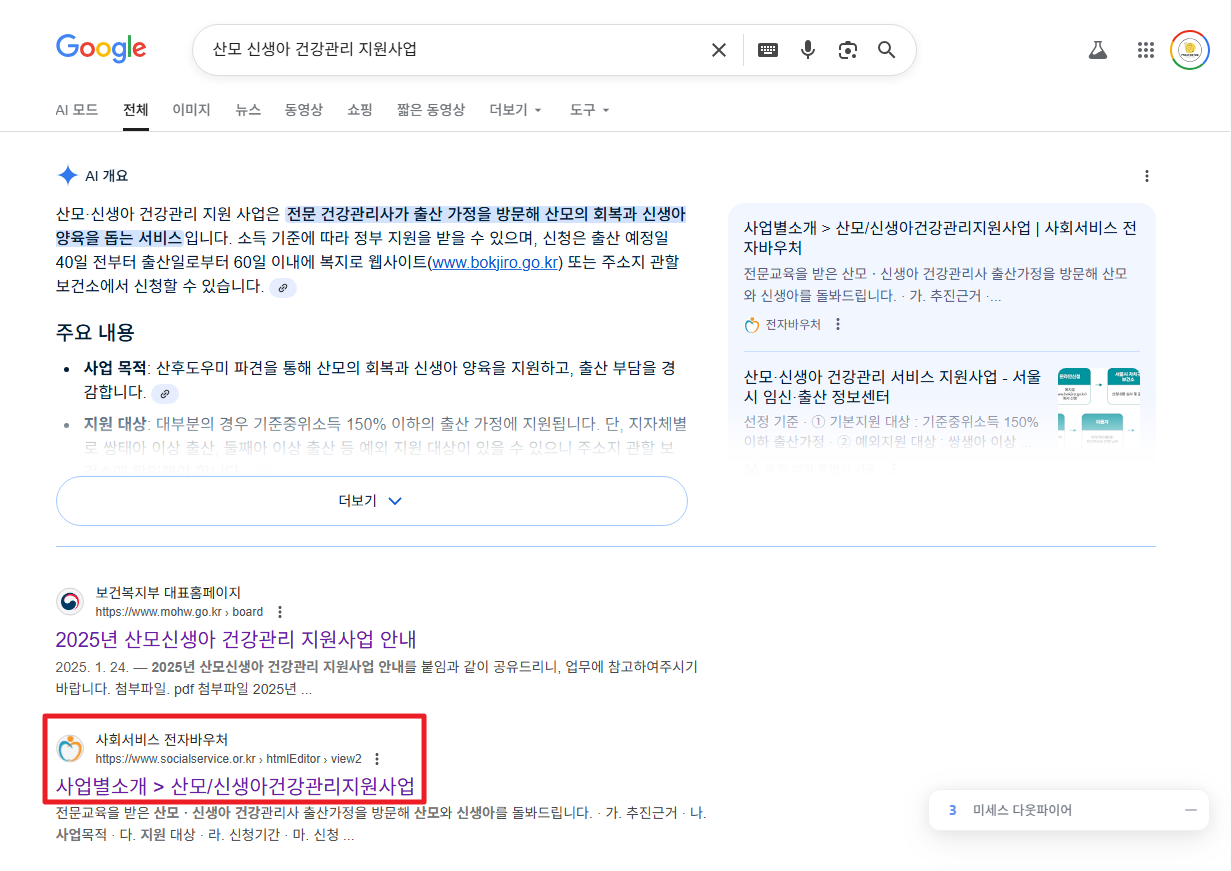Click the AI 개요 sparkle icon
The width and height of the screenshot is (1231, 871).
point(66,174)
